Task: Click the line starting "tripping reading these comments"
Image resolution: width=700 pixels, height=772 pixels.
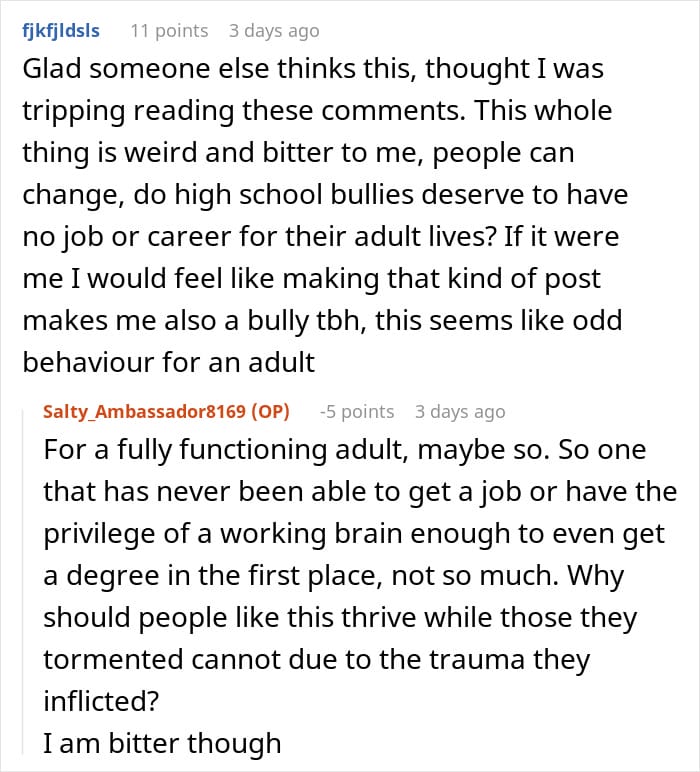Action: 317,109
